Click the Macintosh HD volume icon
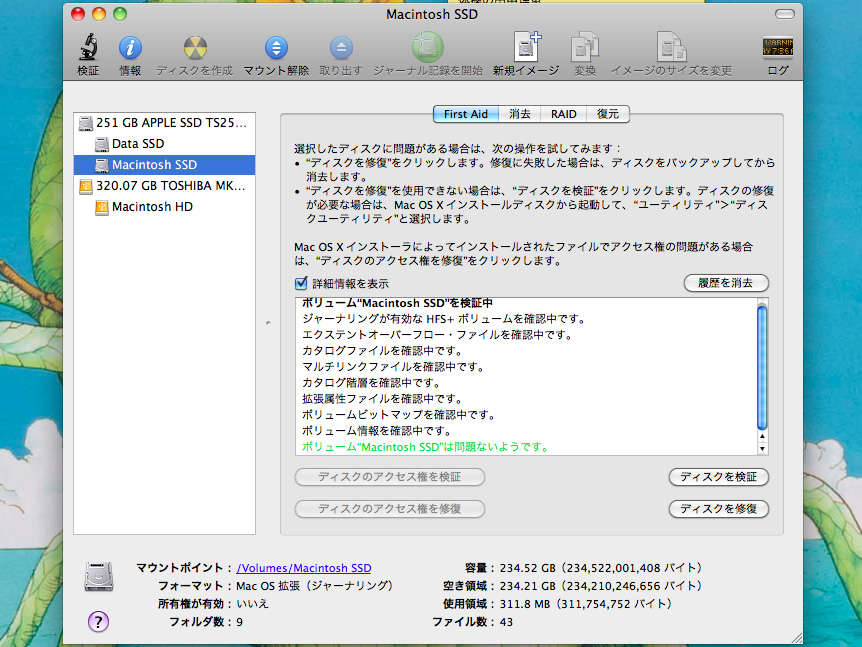The width and height of the screenshot is (862, 647). (102, 207)
